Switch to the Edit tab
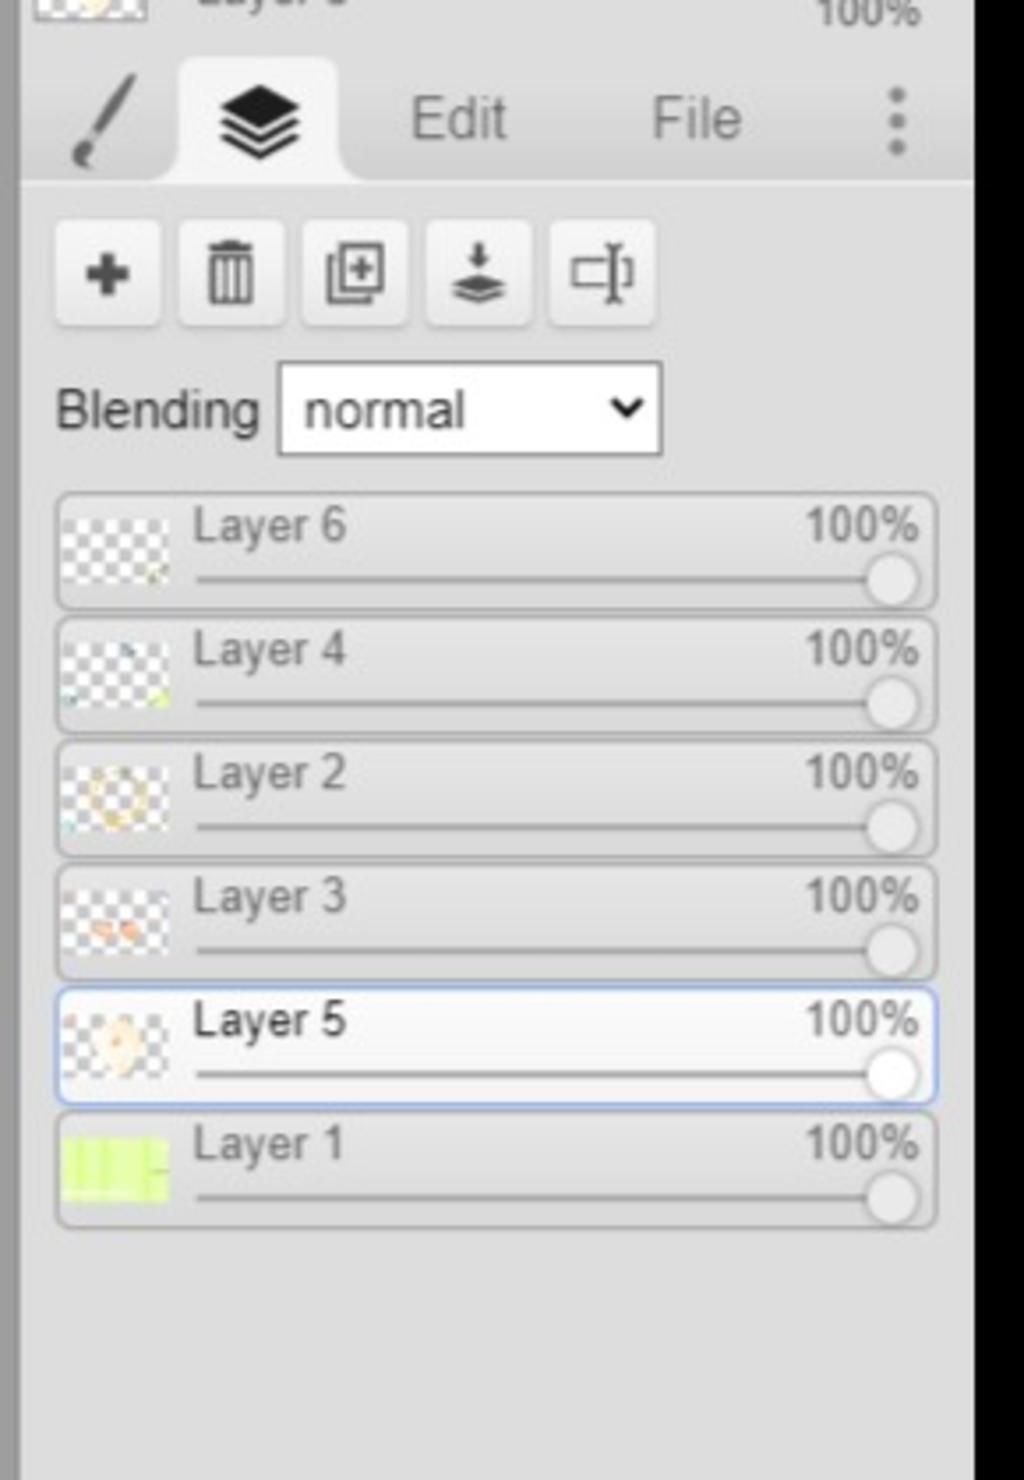Viewport: 1024px width, 1480px height. 459,120
